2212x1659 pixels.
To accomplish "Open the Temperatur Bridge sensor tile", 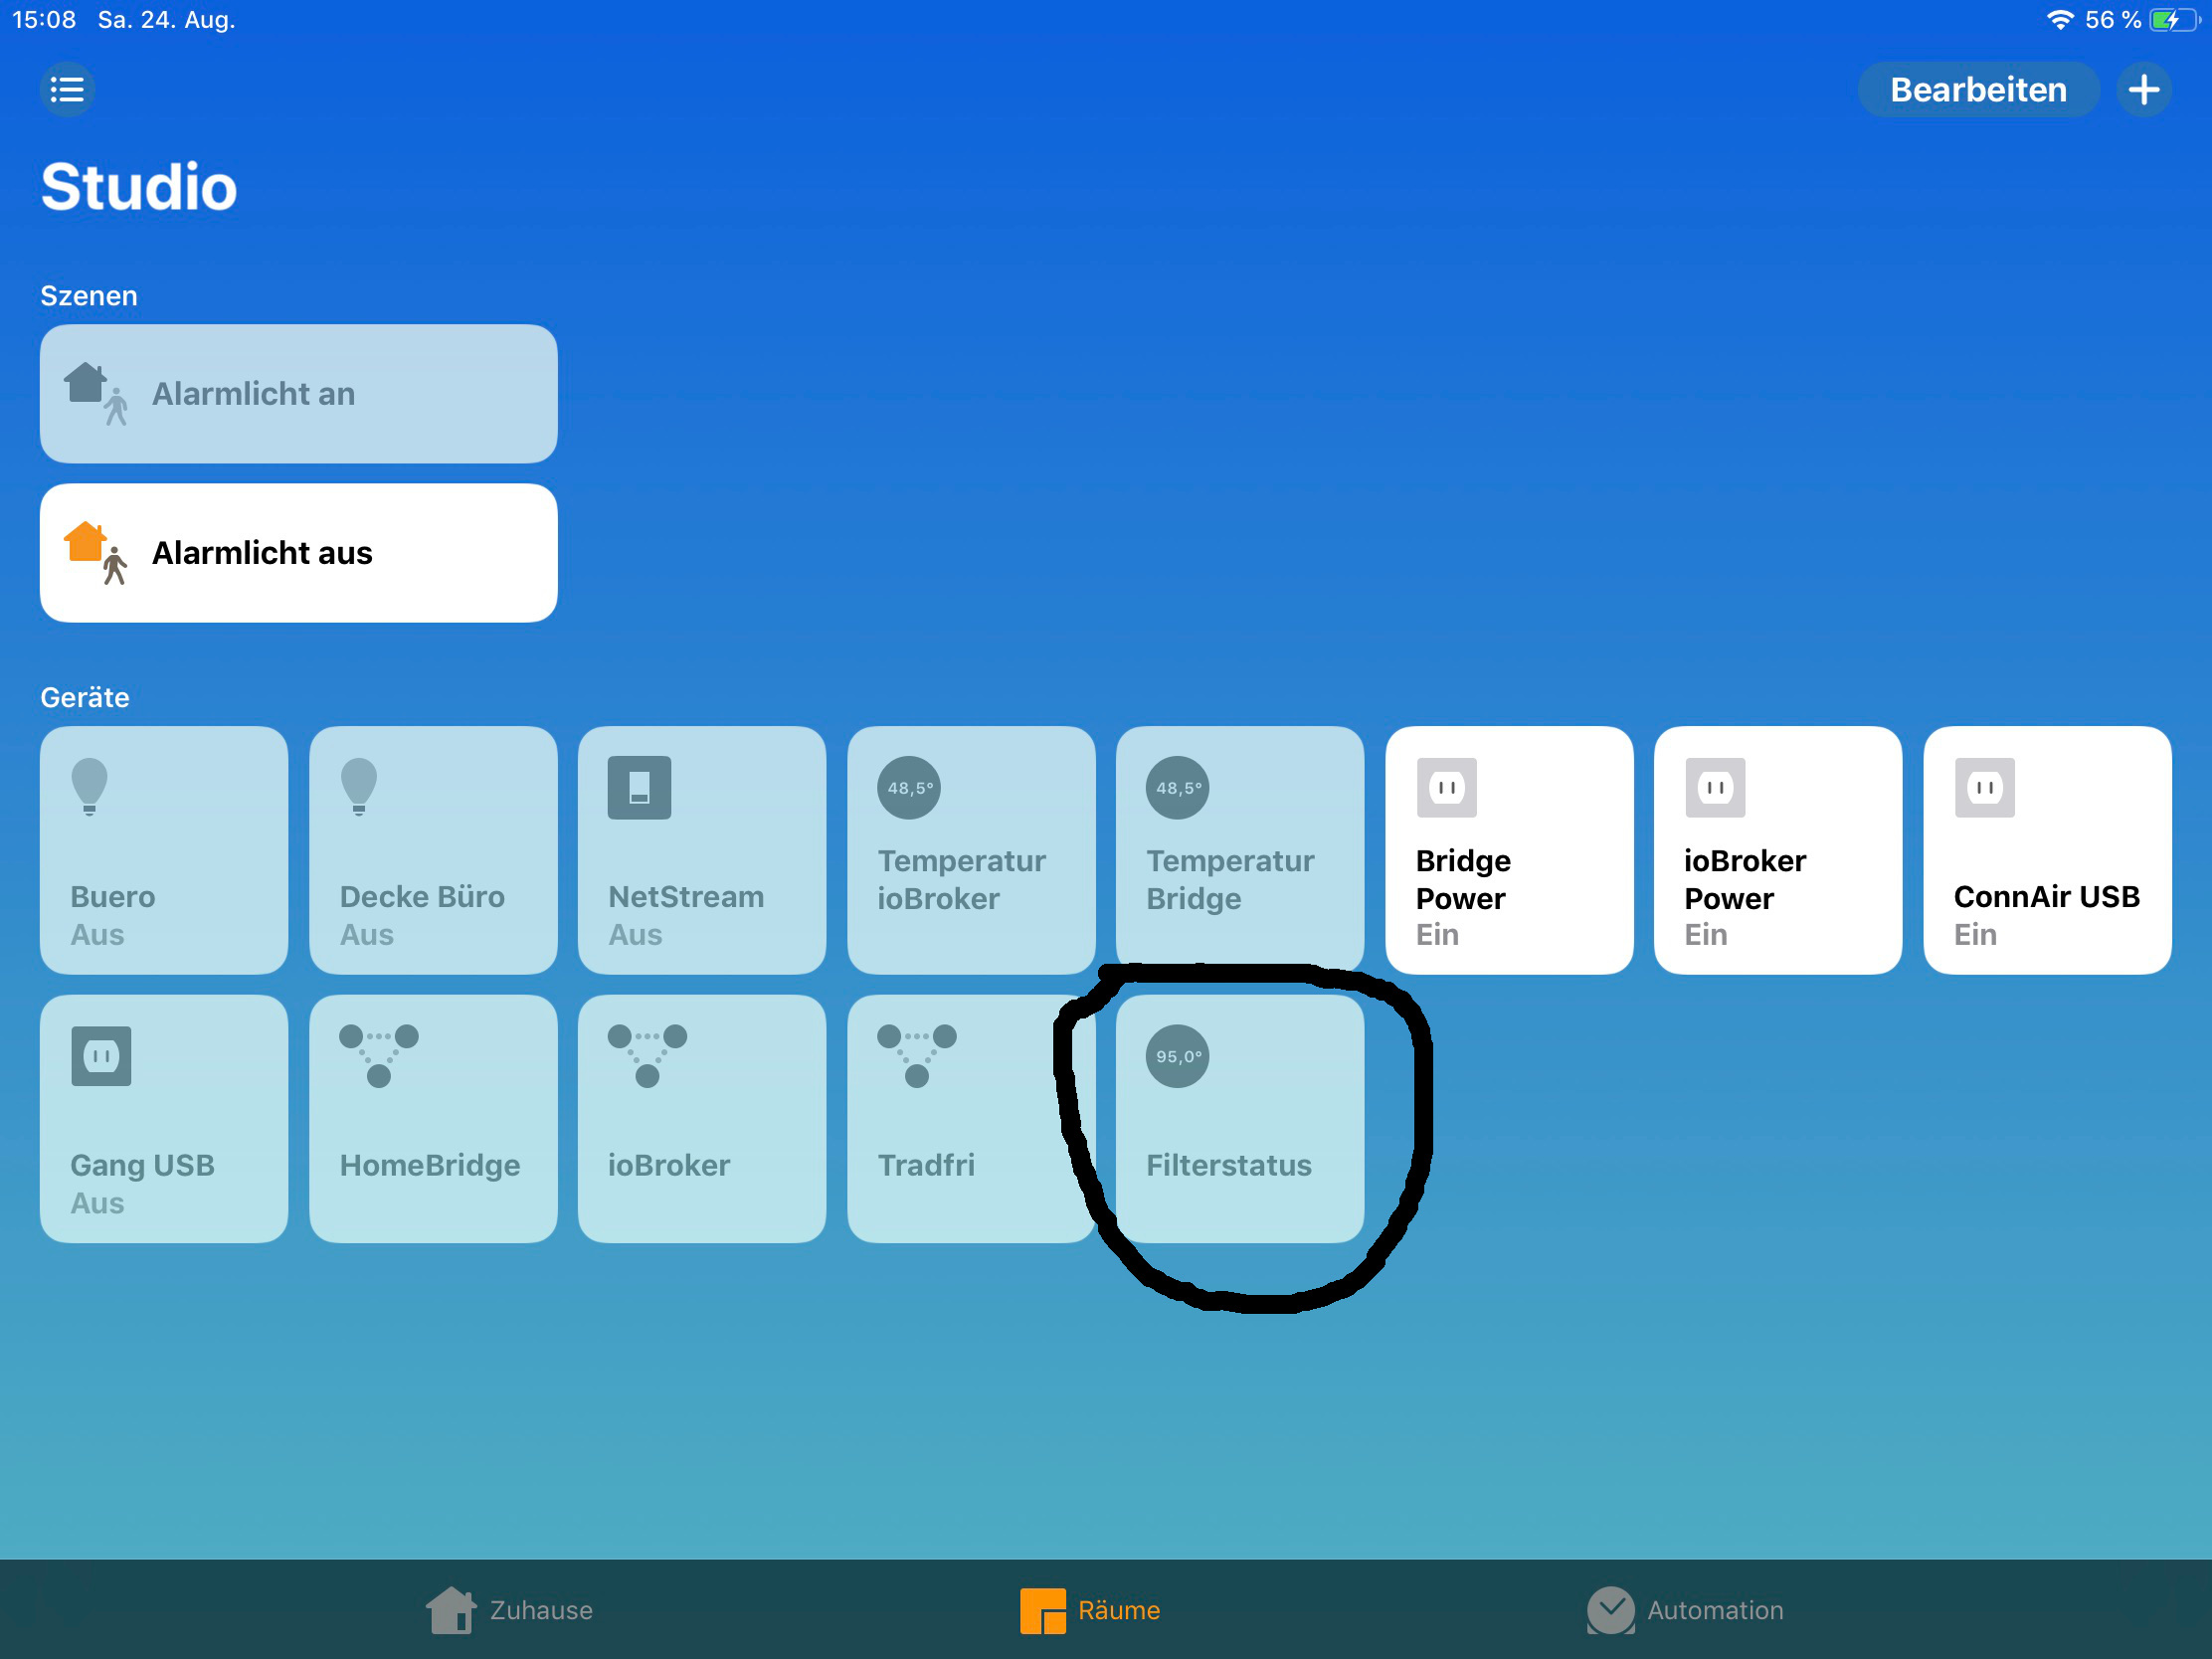I will [x=1239, y=850].
